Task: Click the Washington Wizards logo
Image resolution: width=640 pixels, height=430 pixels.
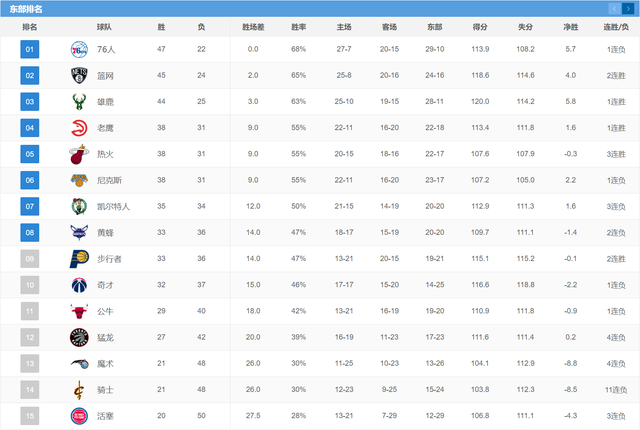Action: tap(79, 285)
